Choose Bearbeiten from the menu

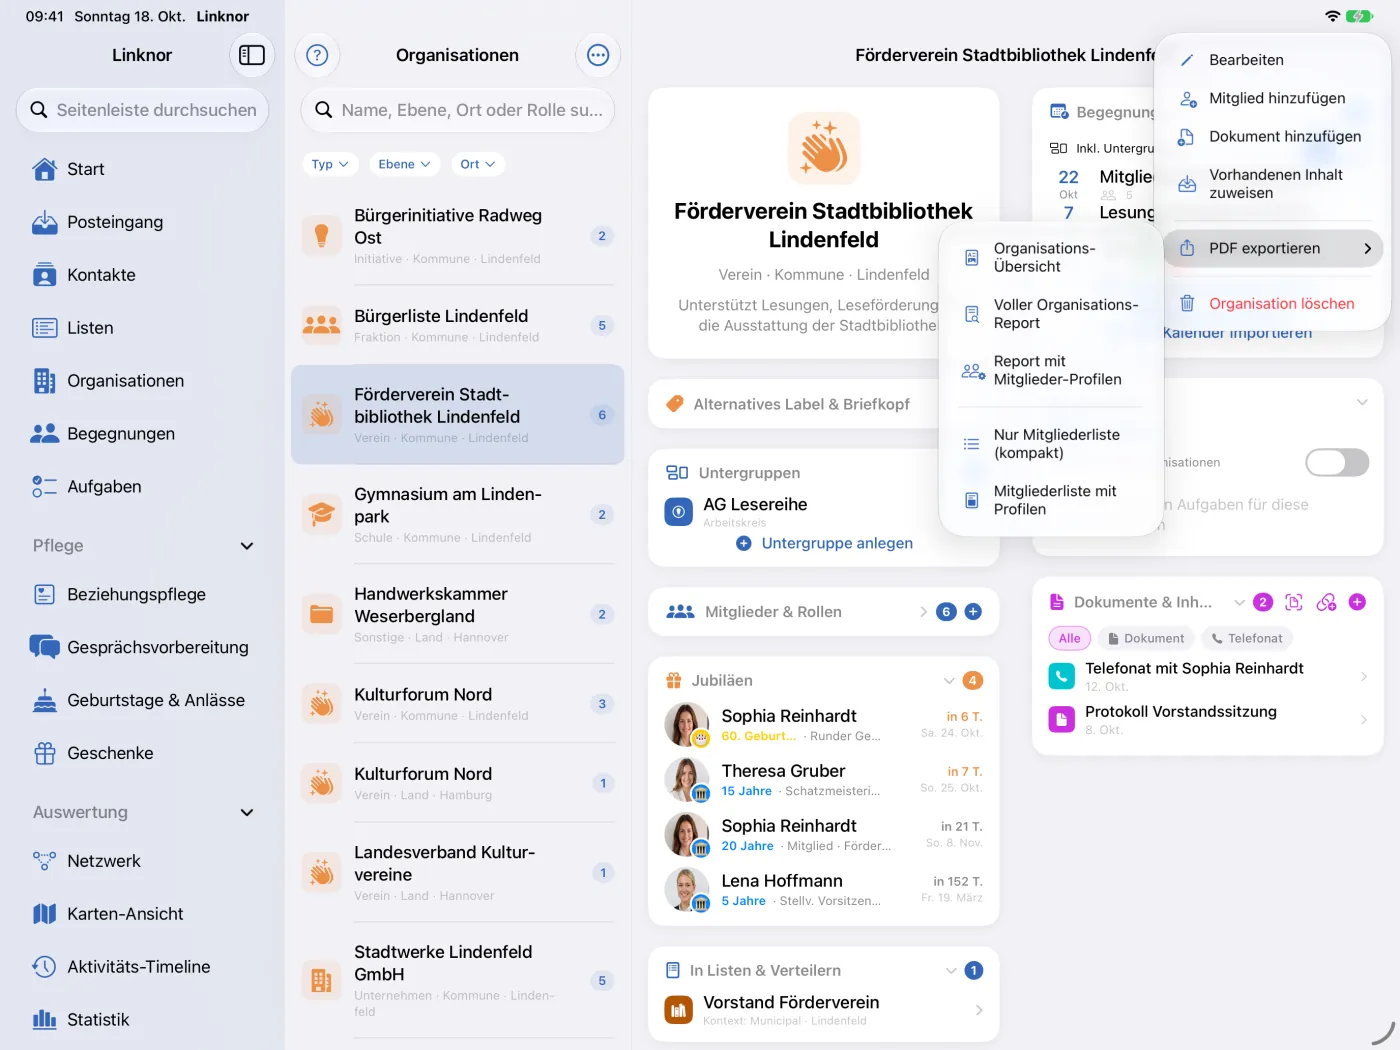[x=1272, y=60]
